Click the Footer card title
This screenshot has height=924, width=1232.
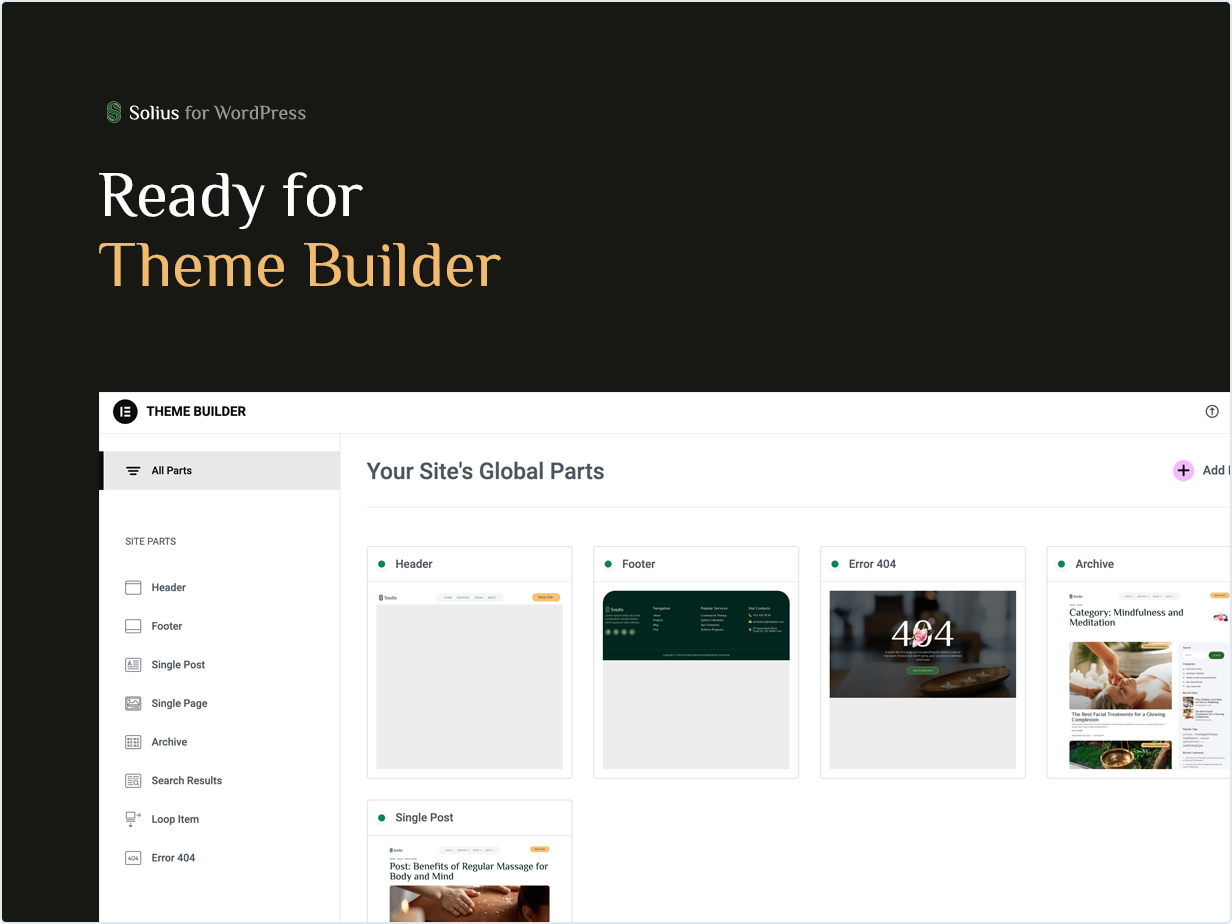tap(639, 564)
